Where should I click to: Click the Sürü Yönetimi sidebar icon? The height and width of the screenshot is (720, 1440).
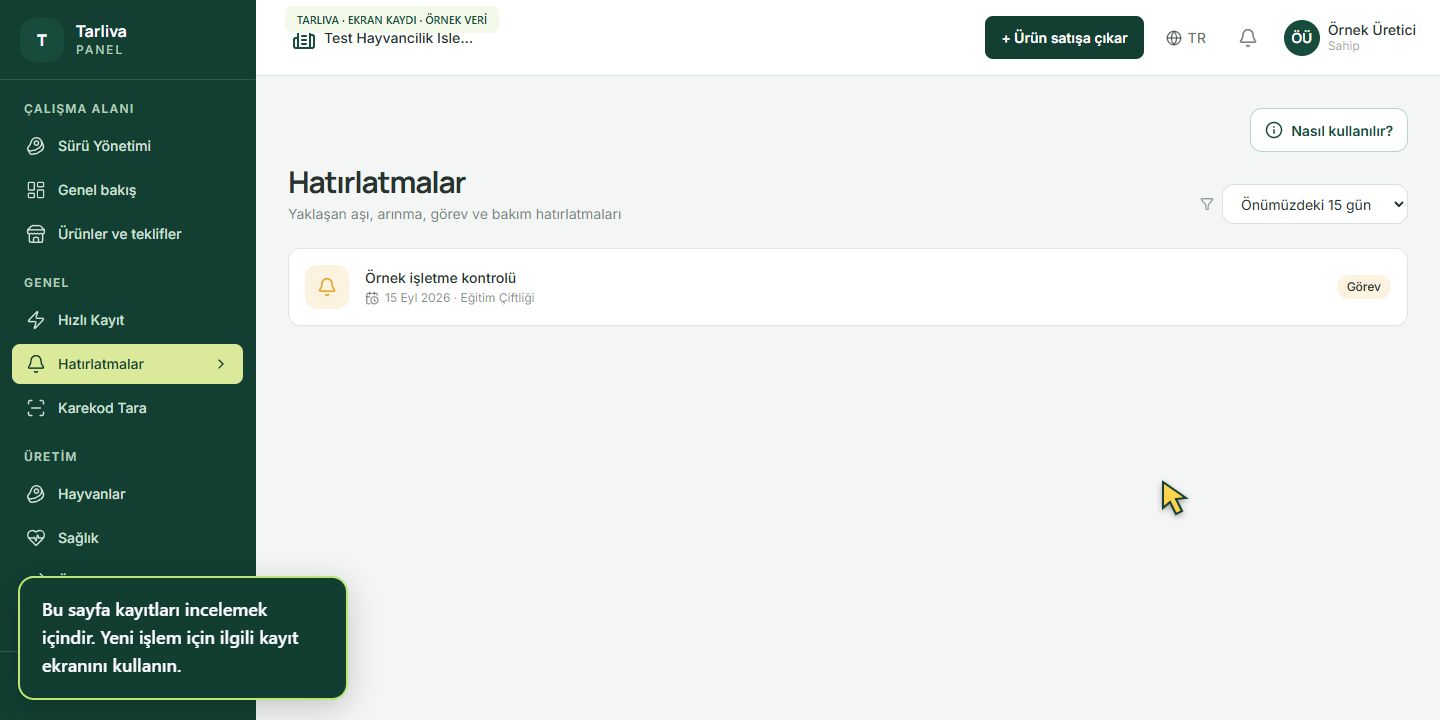(x=36, y=146)
